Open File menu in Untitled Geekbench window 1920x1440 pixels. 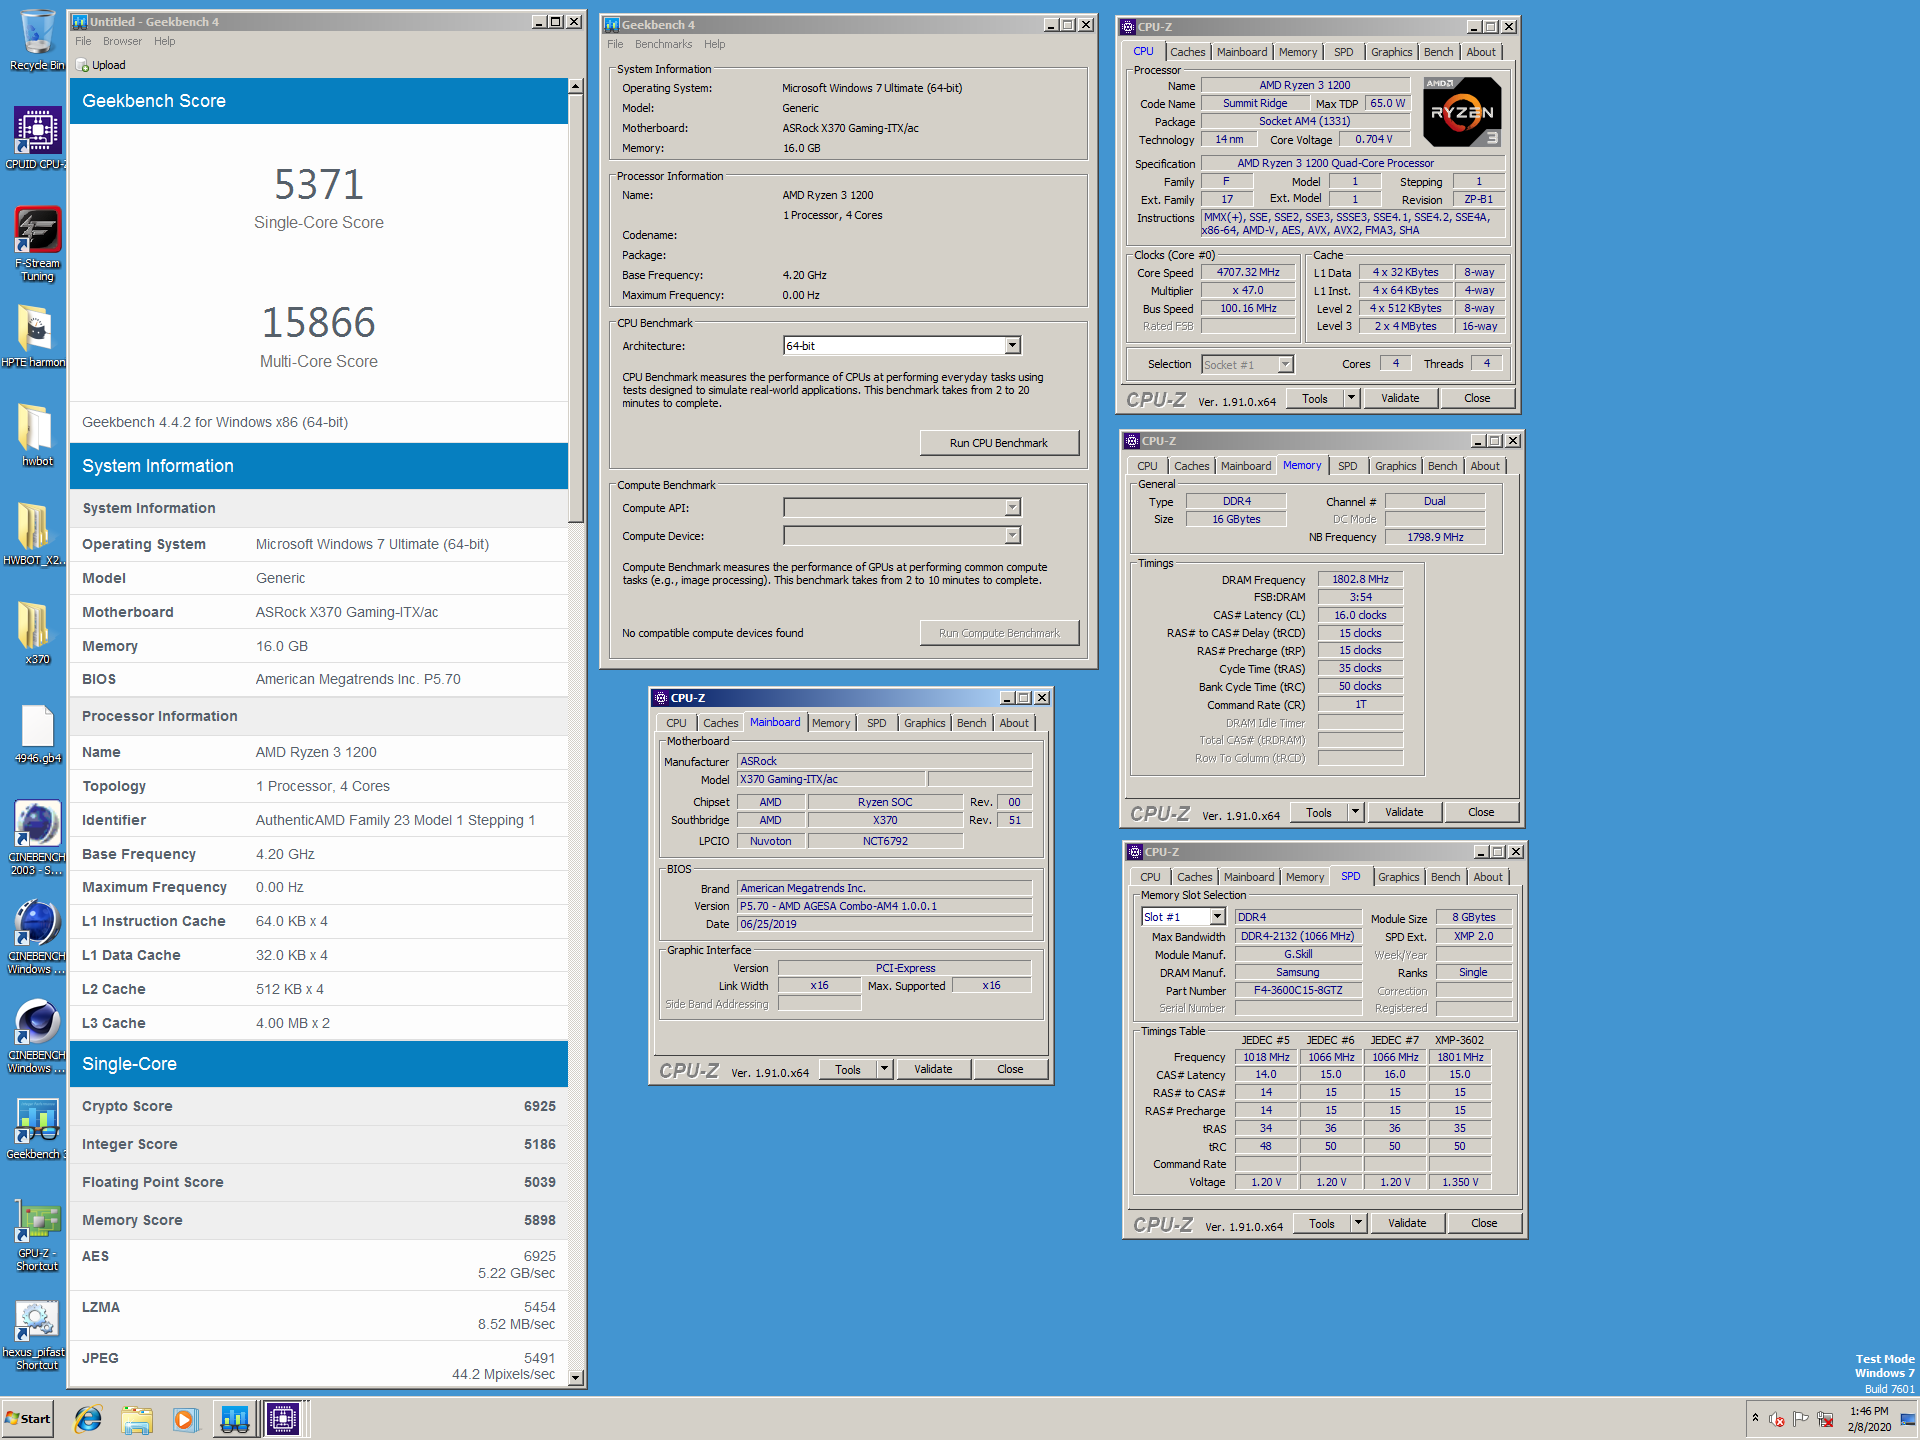click(83, 41)
